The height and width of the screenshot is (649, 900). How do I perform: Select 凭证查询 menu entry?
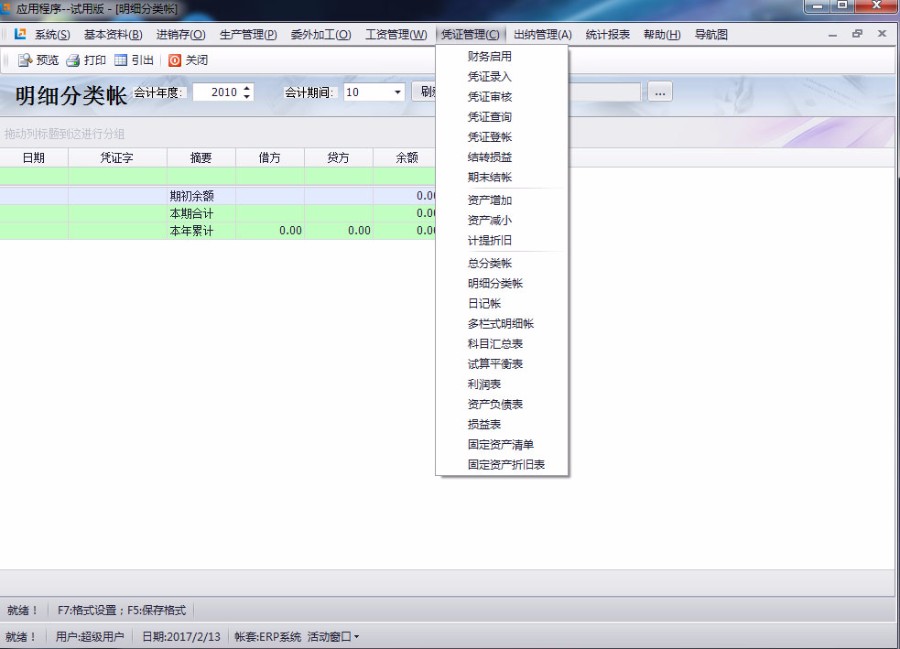pos(502,116)
